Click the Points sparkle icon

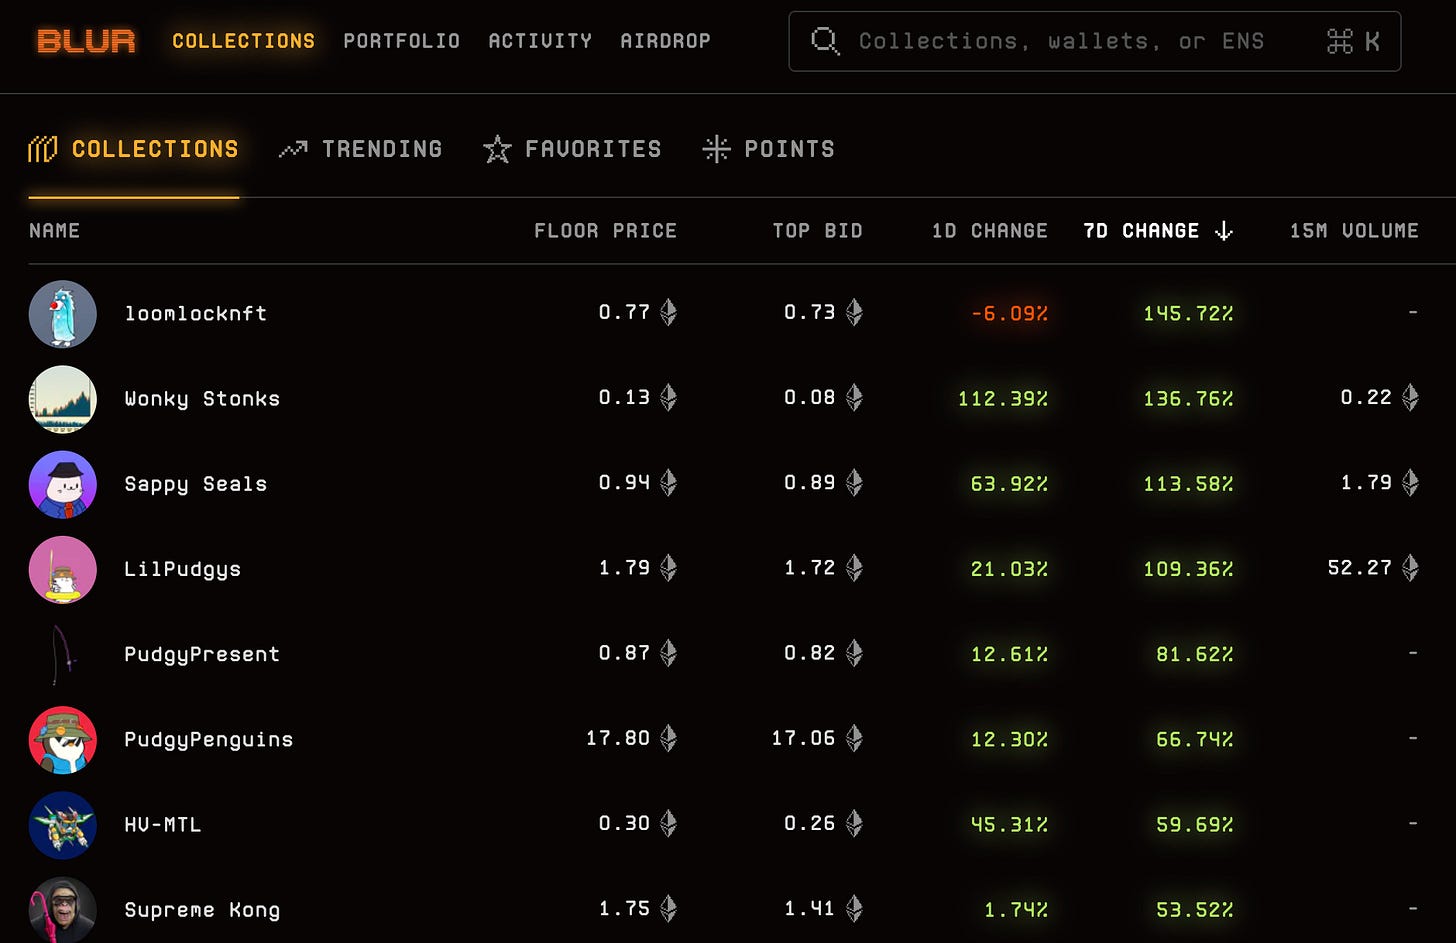tap(716, 150)
